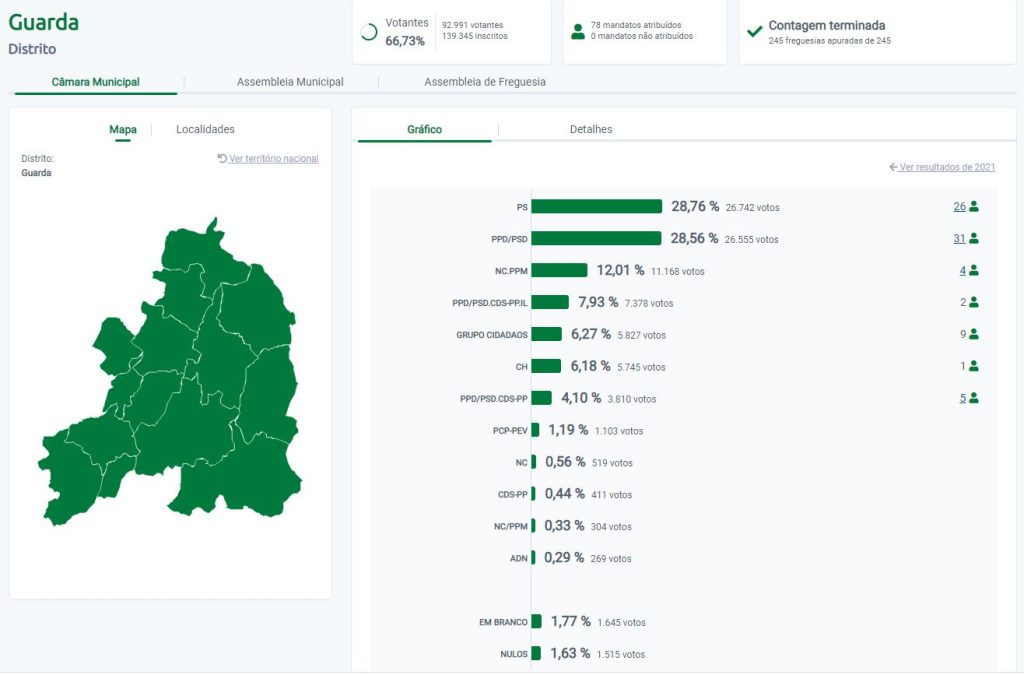This screenshot has width=1024, height=675.
Task: Switch to the Assembleia Municipal tab
Action: tap(290, 82)
